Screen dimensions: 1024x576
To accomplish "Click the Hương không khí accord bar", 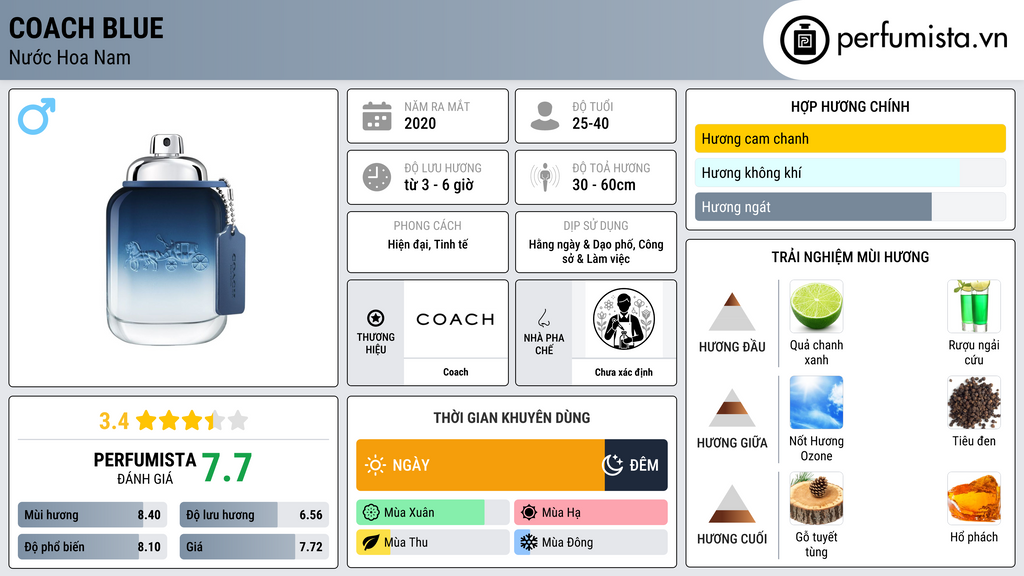I will point(850,173).
